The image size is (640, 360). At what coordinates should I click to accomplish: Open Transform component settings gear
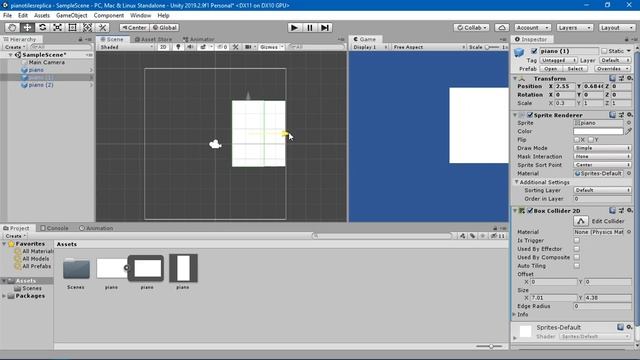point(630,78)
